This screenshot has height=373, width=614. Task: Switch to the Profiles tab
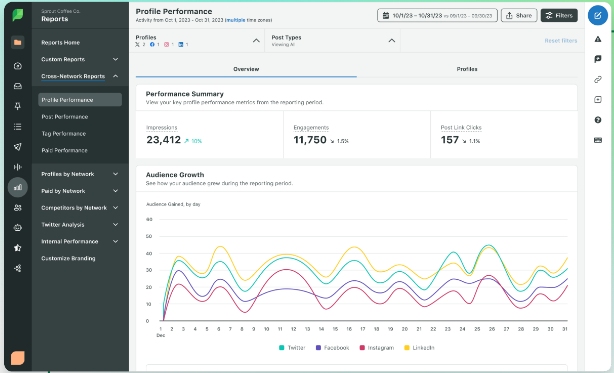(x=467, y=69)
